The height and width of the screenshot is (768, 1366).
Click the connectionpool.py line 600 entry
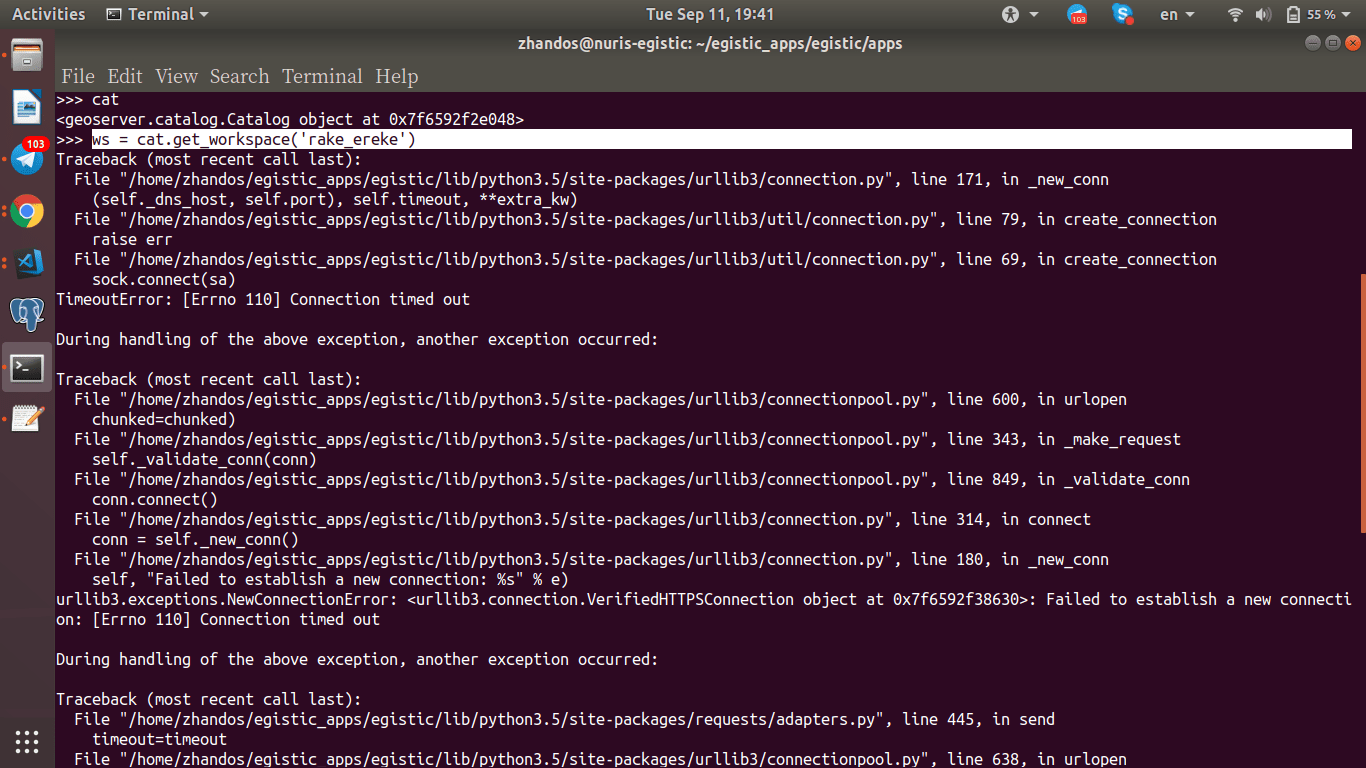(x=600, y=399)
